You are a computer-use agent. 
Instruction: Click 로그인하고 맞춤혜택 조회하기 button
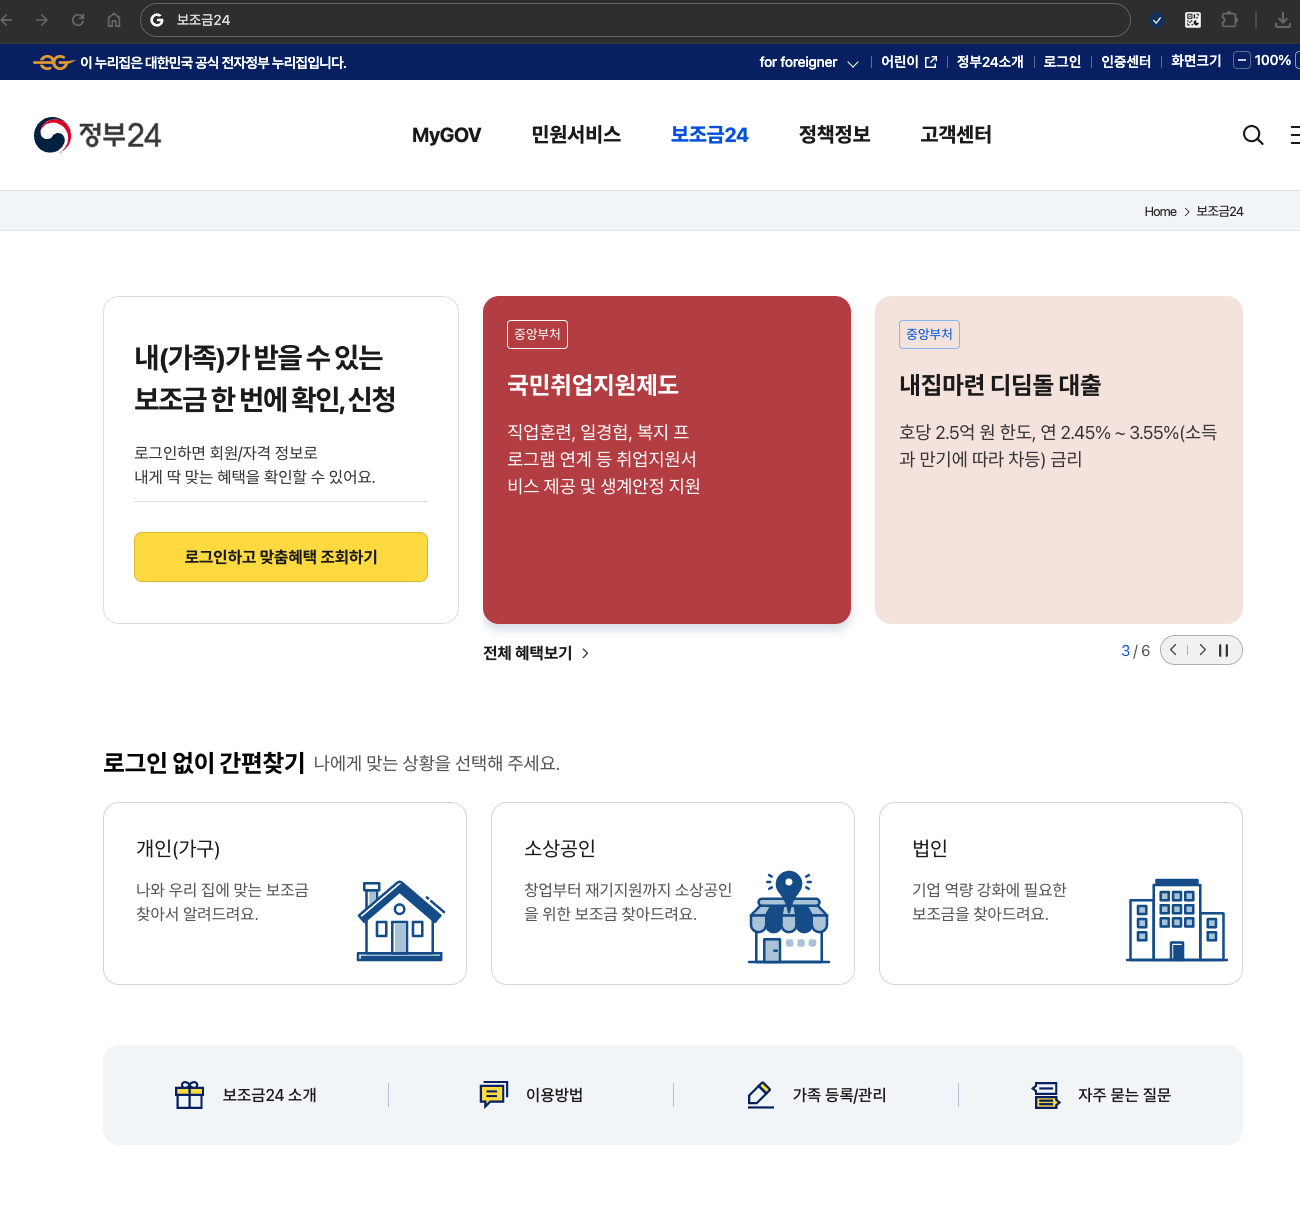point(281,557)
